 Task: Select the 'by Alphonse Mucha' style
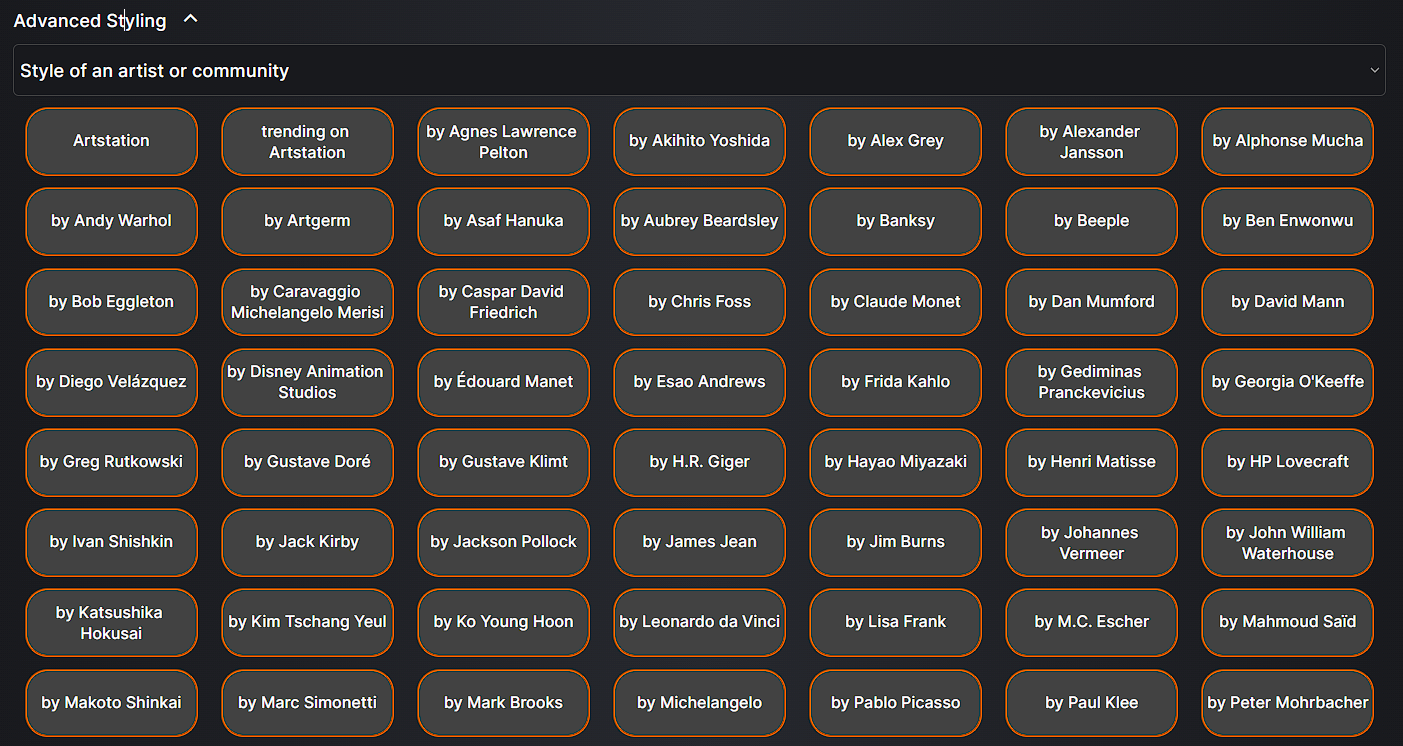[x=1287, y=141]
